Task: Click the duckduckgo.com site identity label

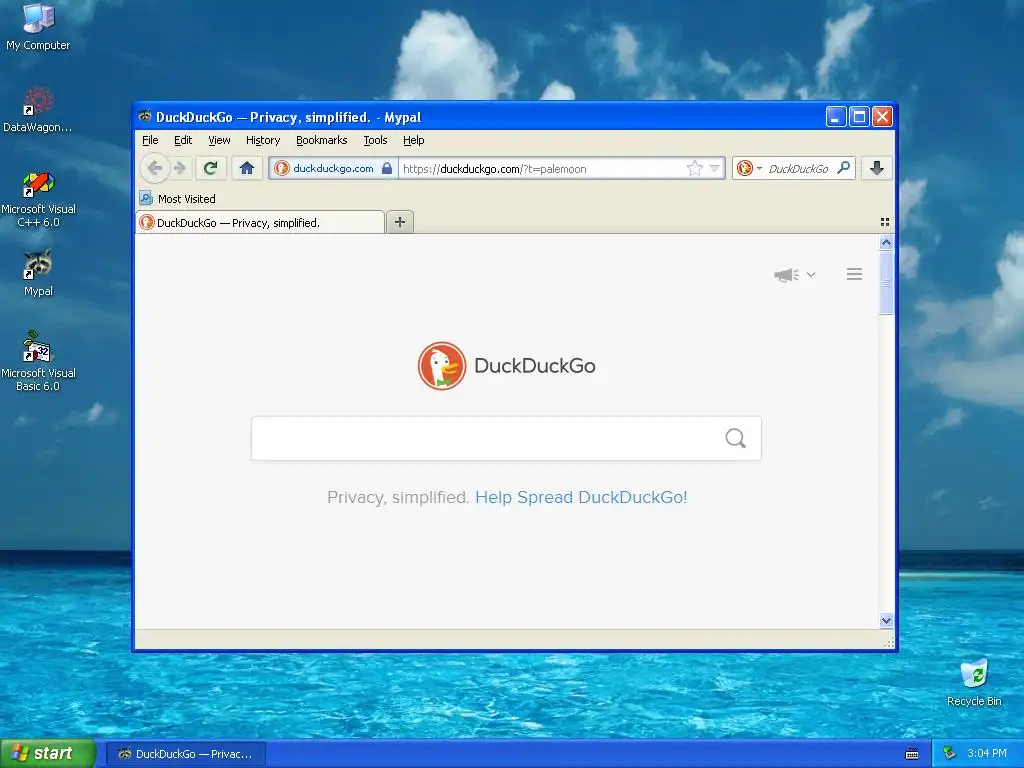Action: pyautogui.click(x=333, y=168)
